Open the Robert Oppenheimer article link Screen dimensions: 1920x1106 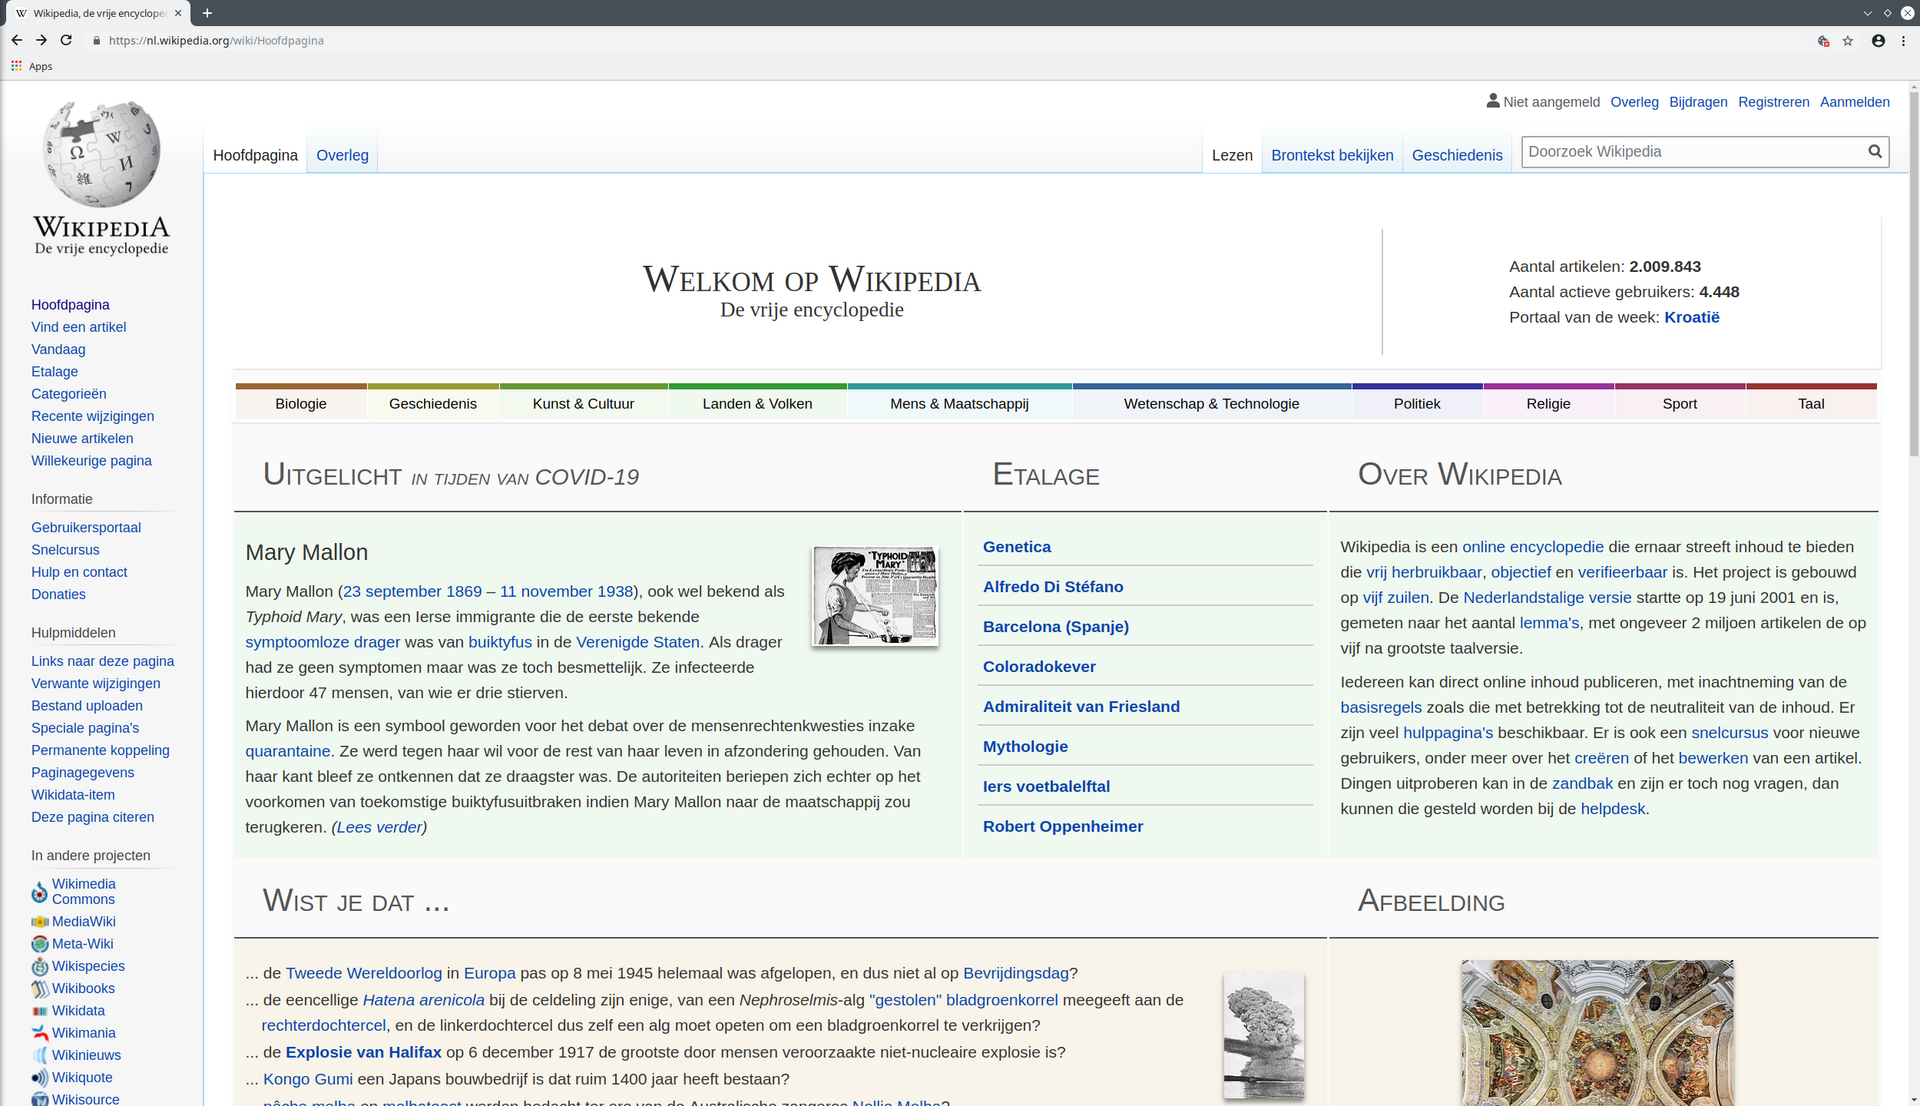(x=1062, y=826)
